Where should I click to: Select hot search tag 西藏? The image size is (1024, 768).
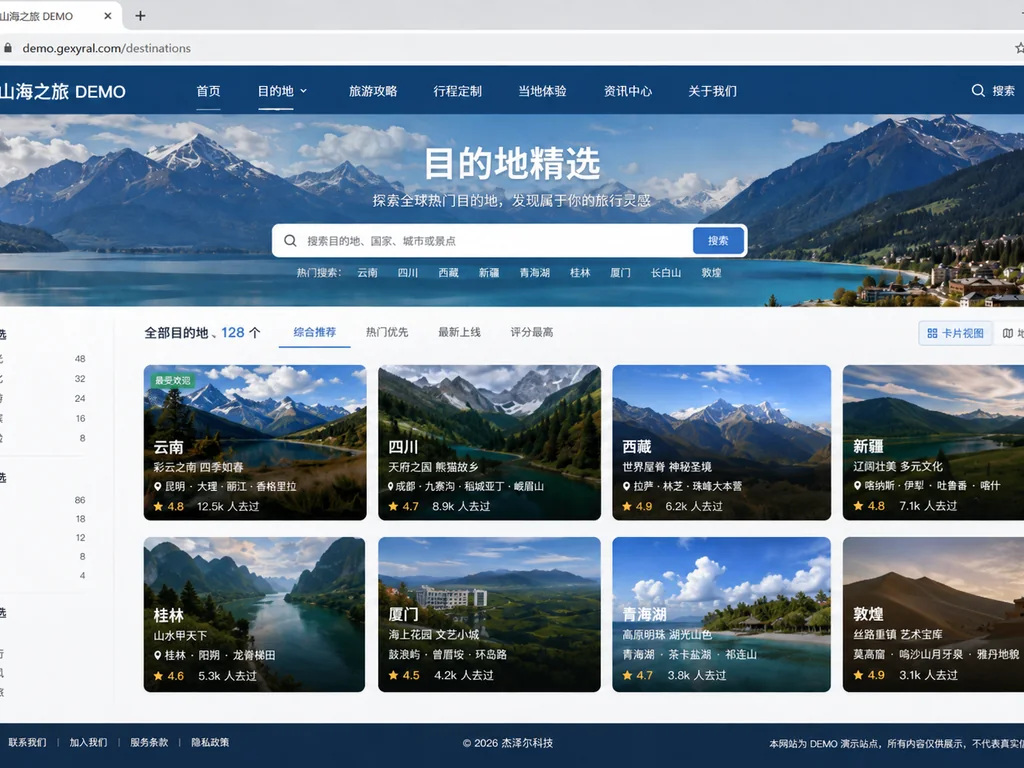pos(449,272)
